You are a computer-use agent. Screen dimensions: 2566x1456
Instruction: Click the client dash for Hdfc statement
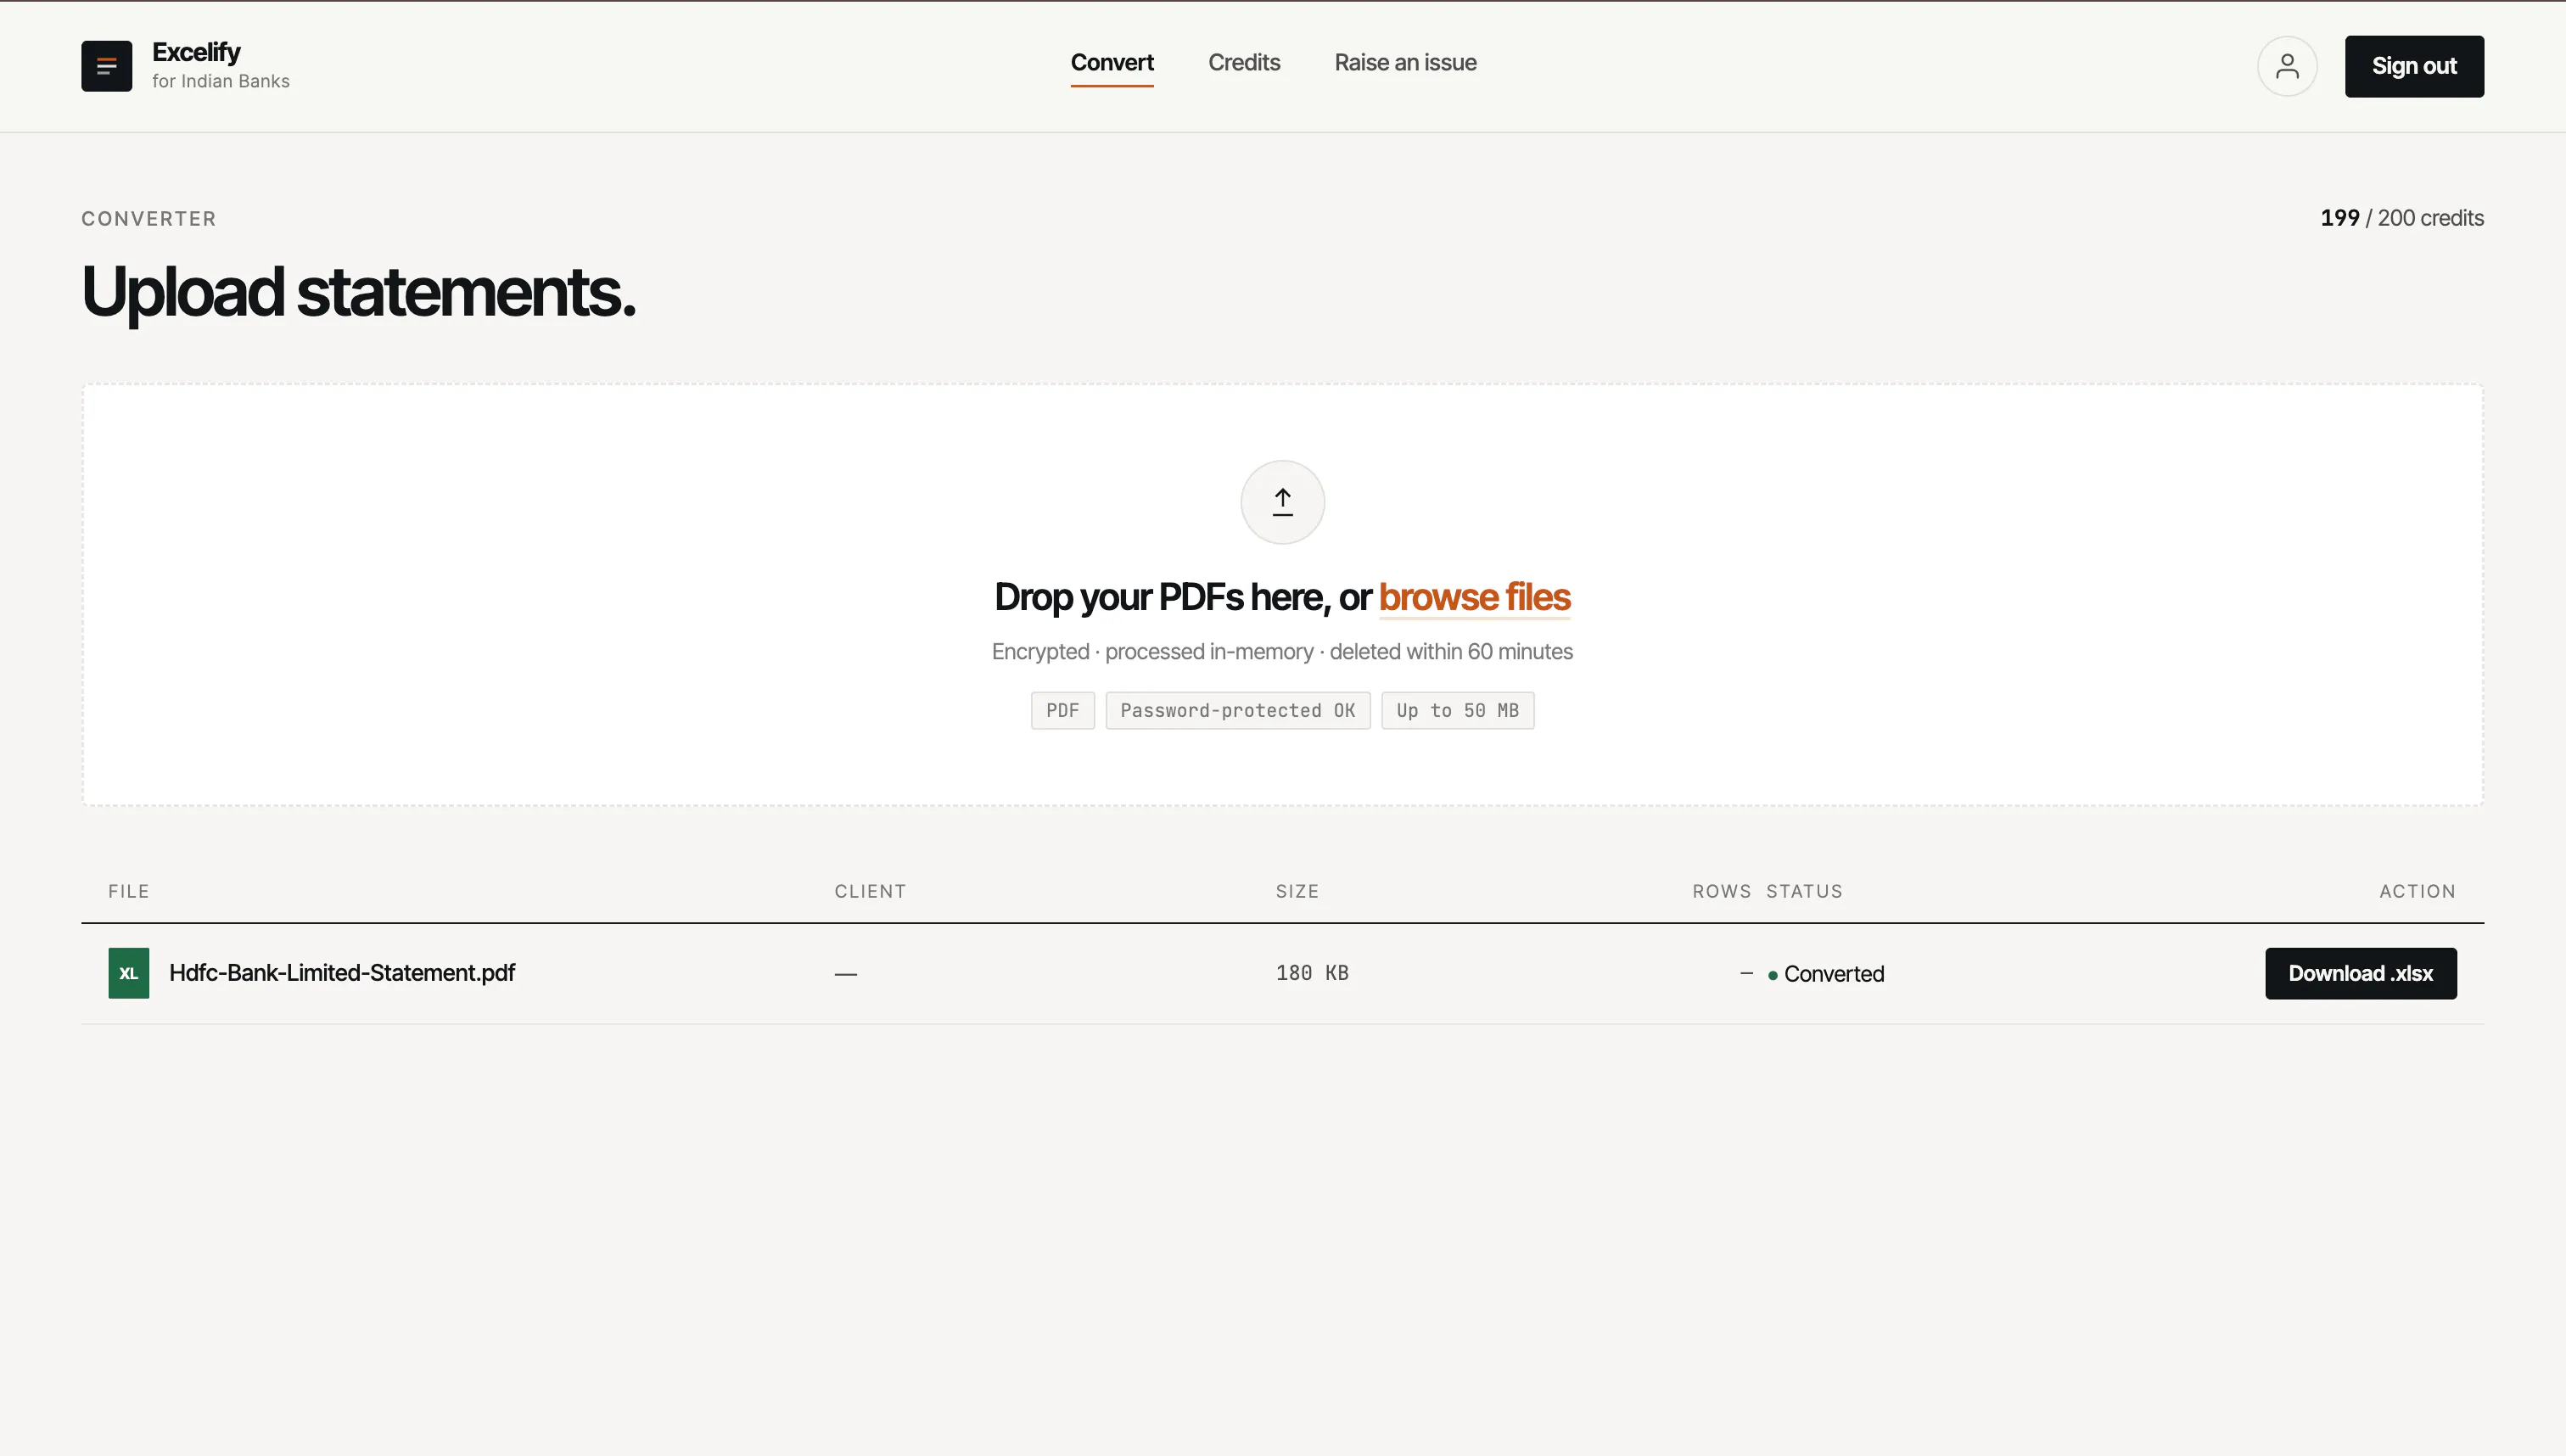click(846, 974)
